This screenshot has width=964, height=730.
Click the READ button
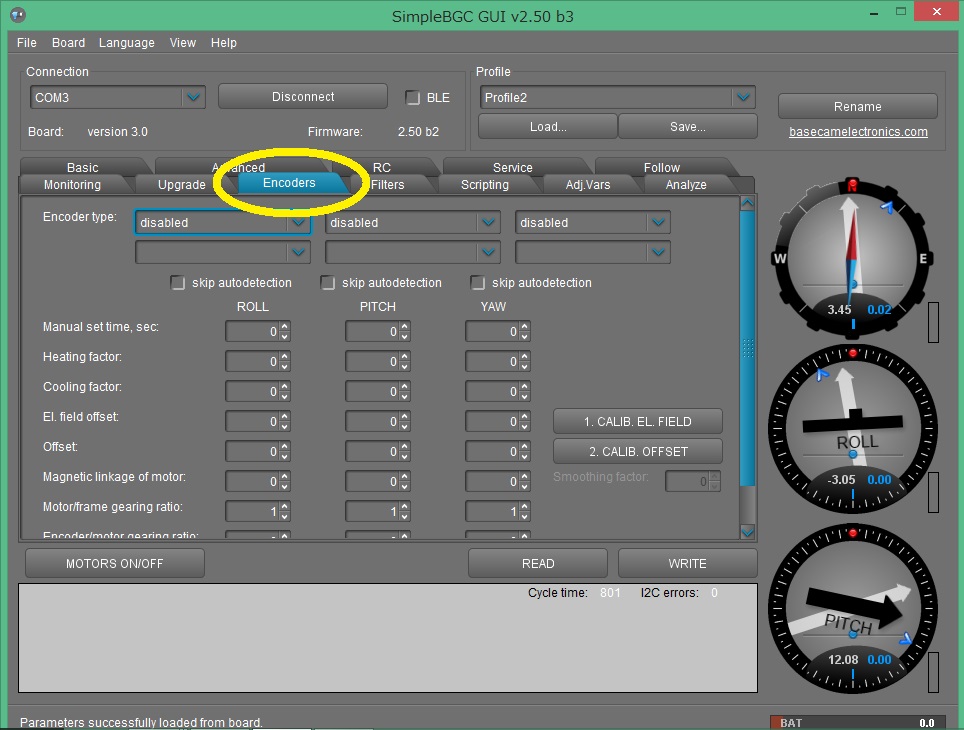(x=538, y=563)
